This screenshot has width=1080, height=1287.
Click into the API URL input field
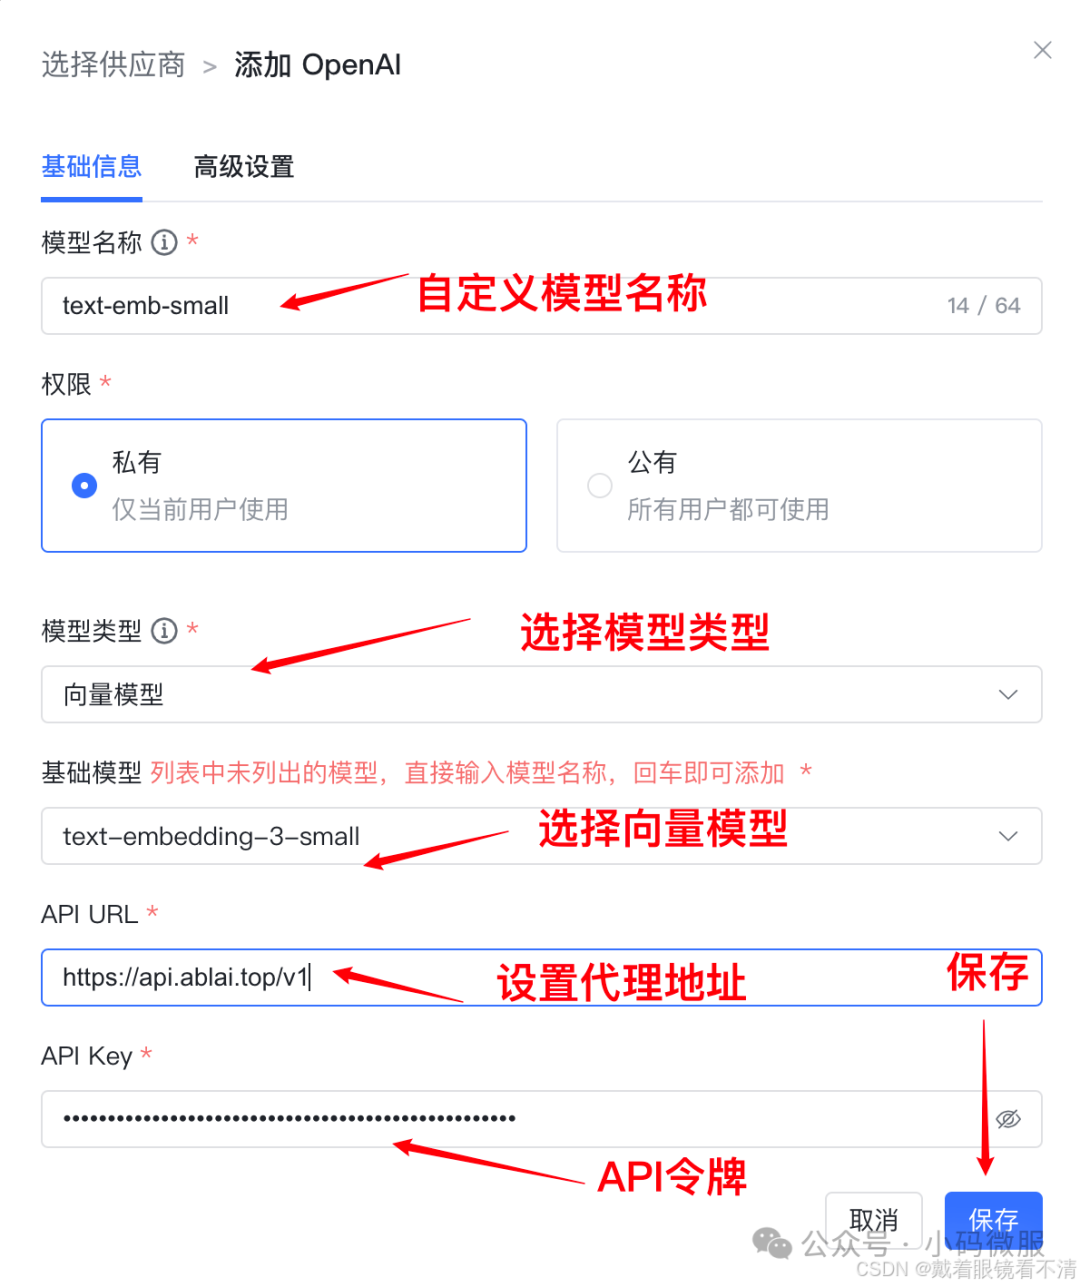point(541,977)
